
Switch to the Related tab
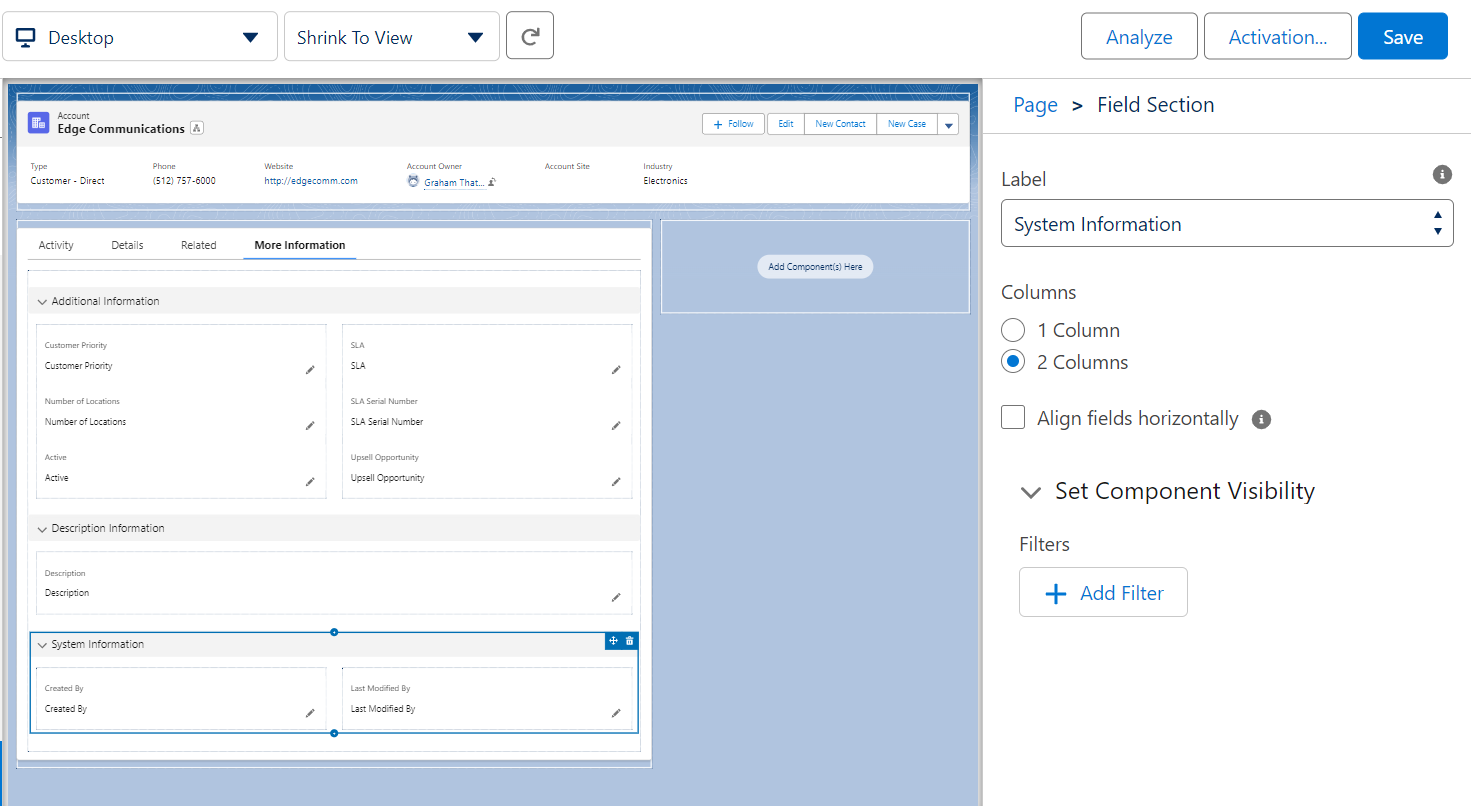coord(198,245)
